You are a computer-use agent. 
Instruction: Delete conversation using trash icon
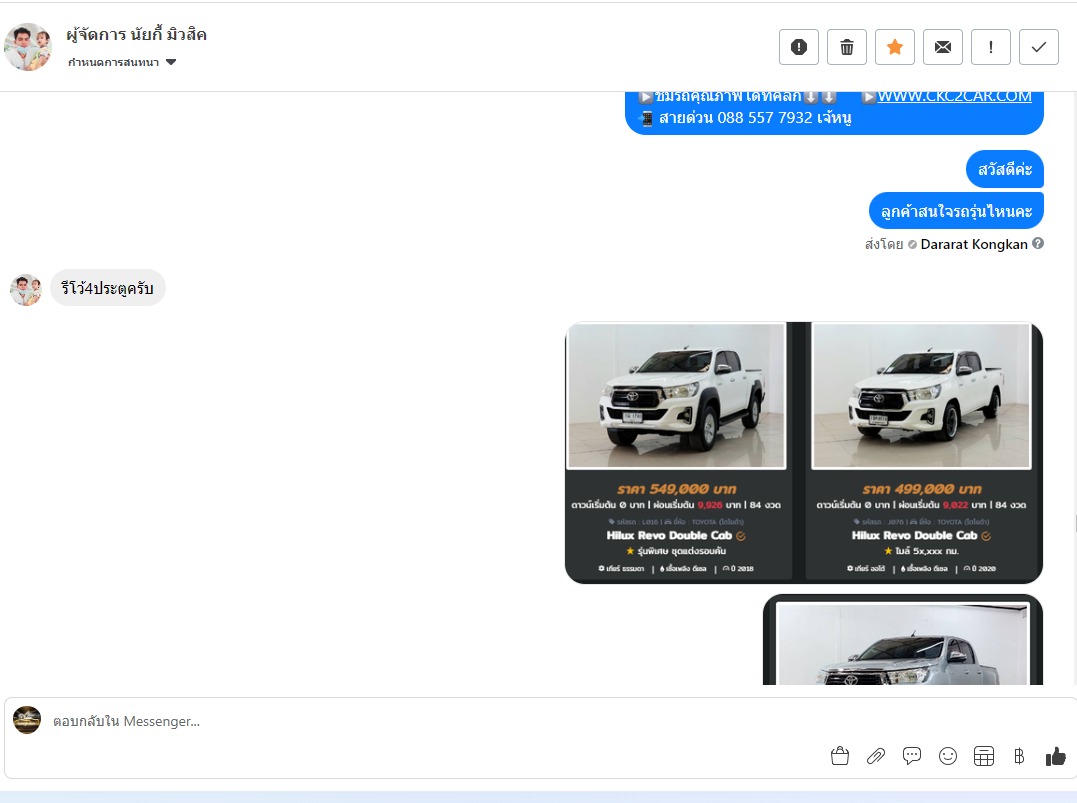click(847, 47)
